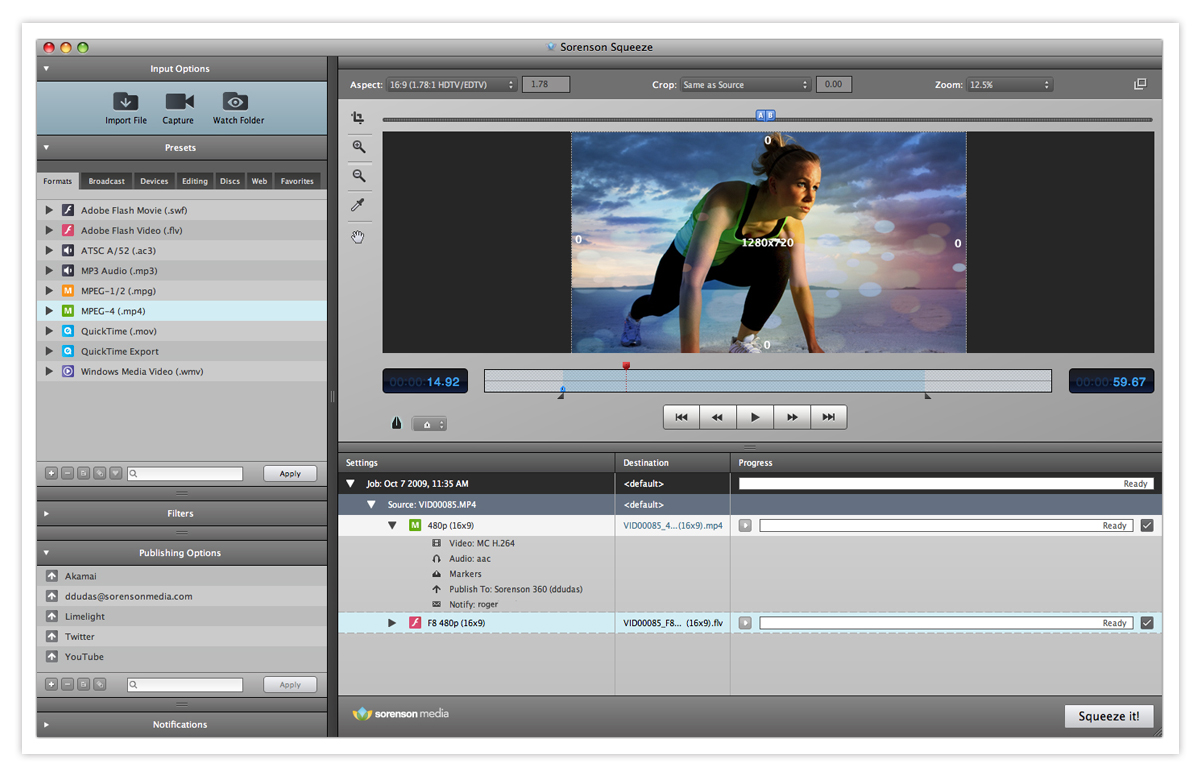Screen dimensions: 1202x777
Task: Switch to the Web presets tab
Action: (259, 181)
